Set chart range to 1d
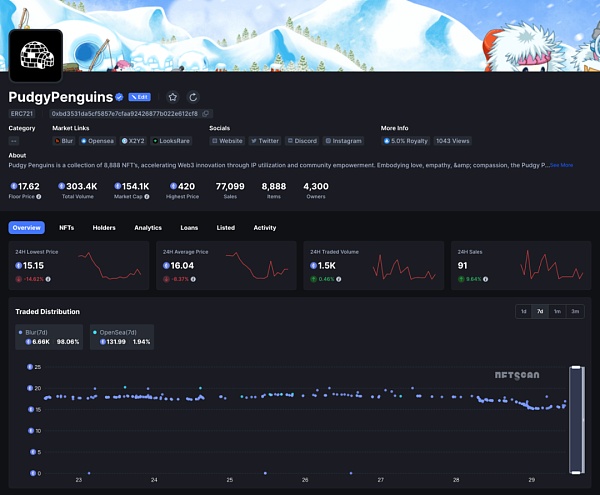 click(524, 311)
